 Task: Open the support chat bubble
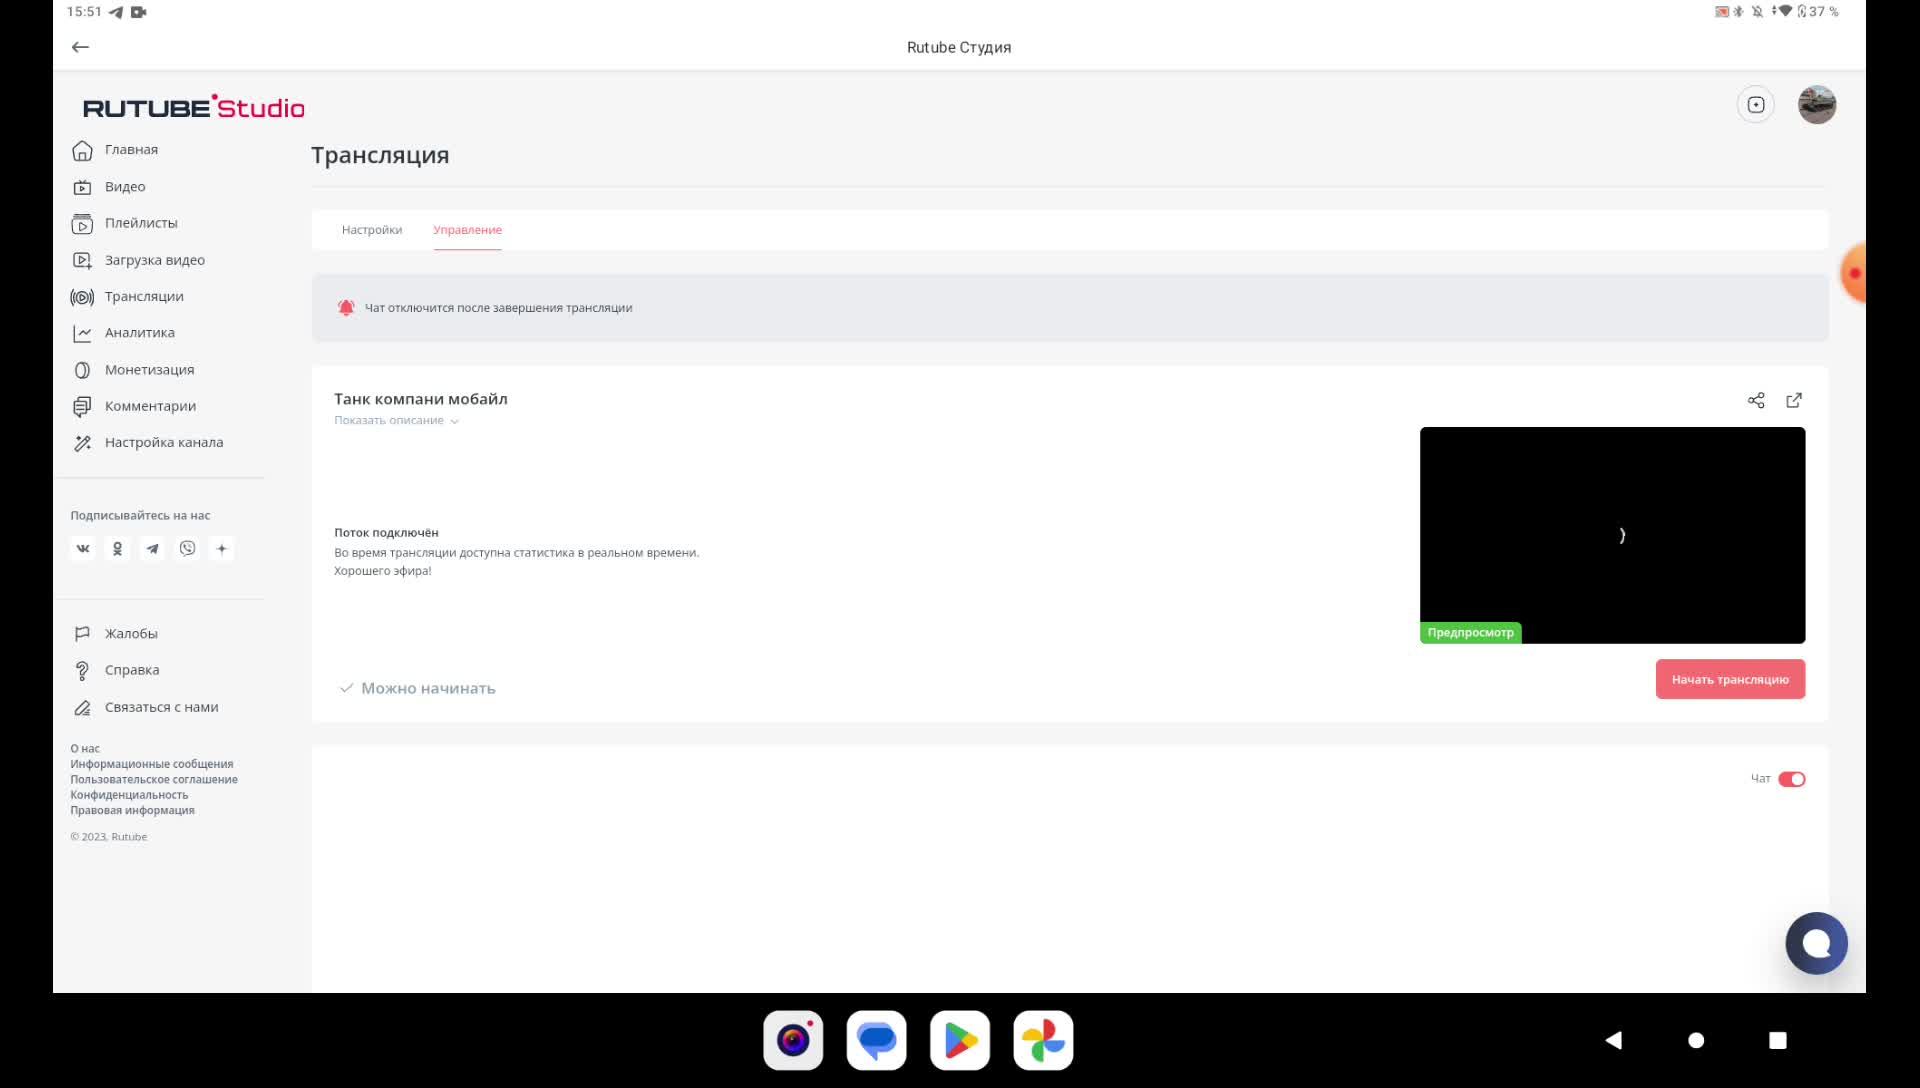coord(1816,943)
